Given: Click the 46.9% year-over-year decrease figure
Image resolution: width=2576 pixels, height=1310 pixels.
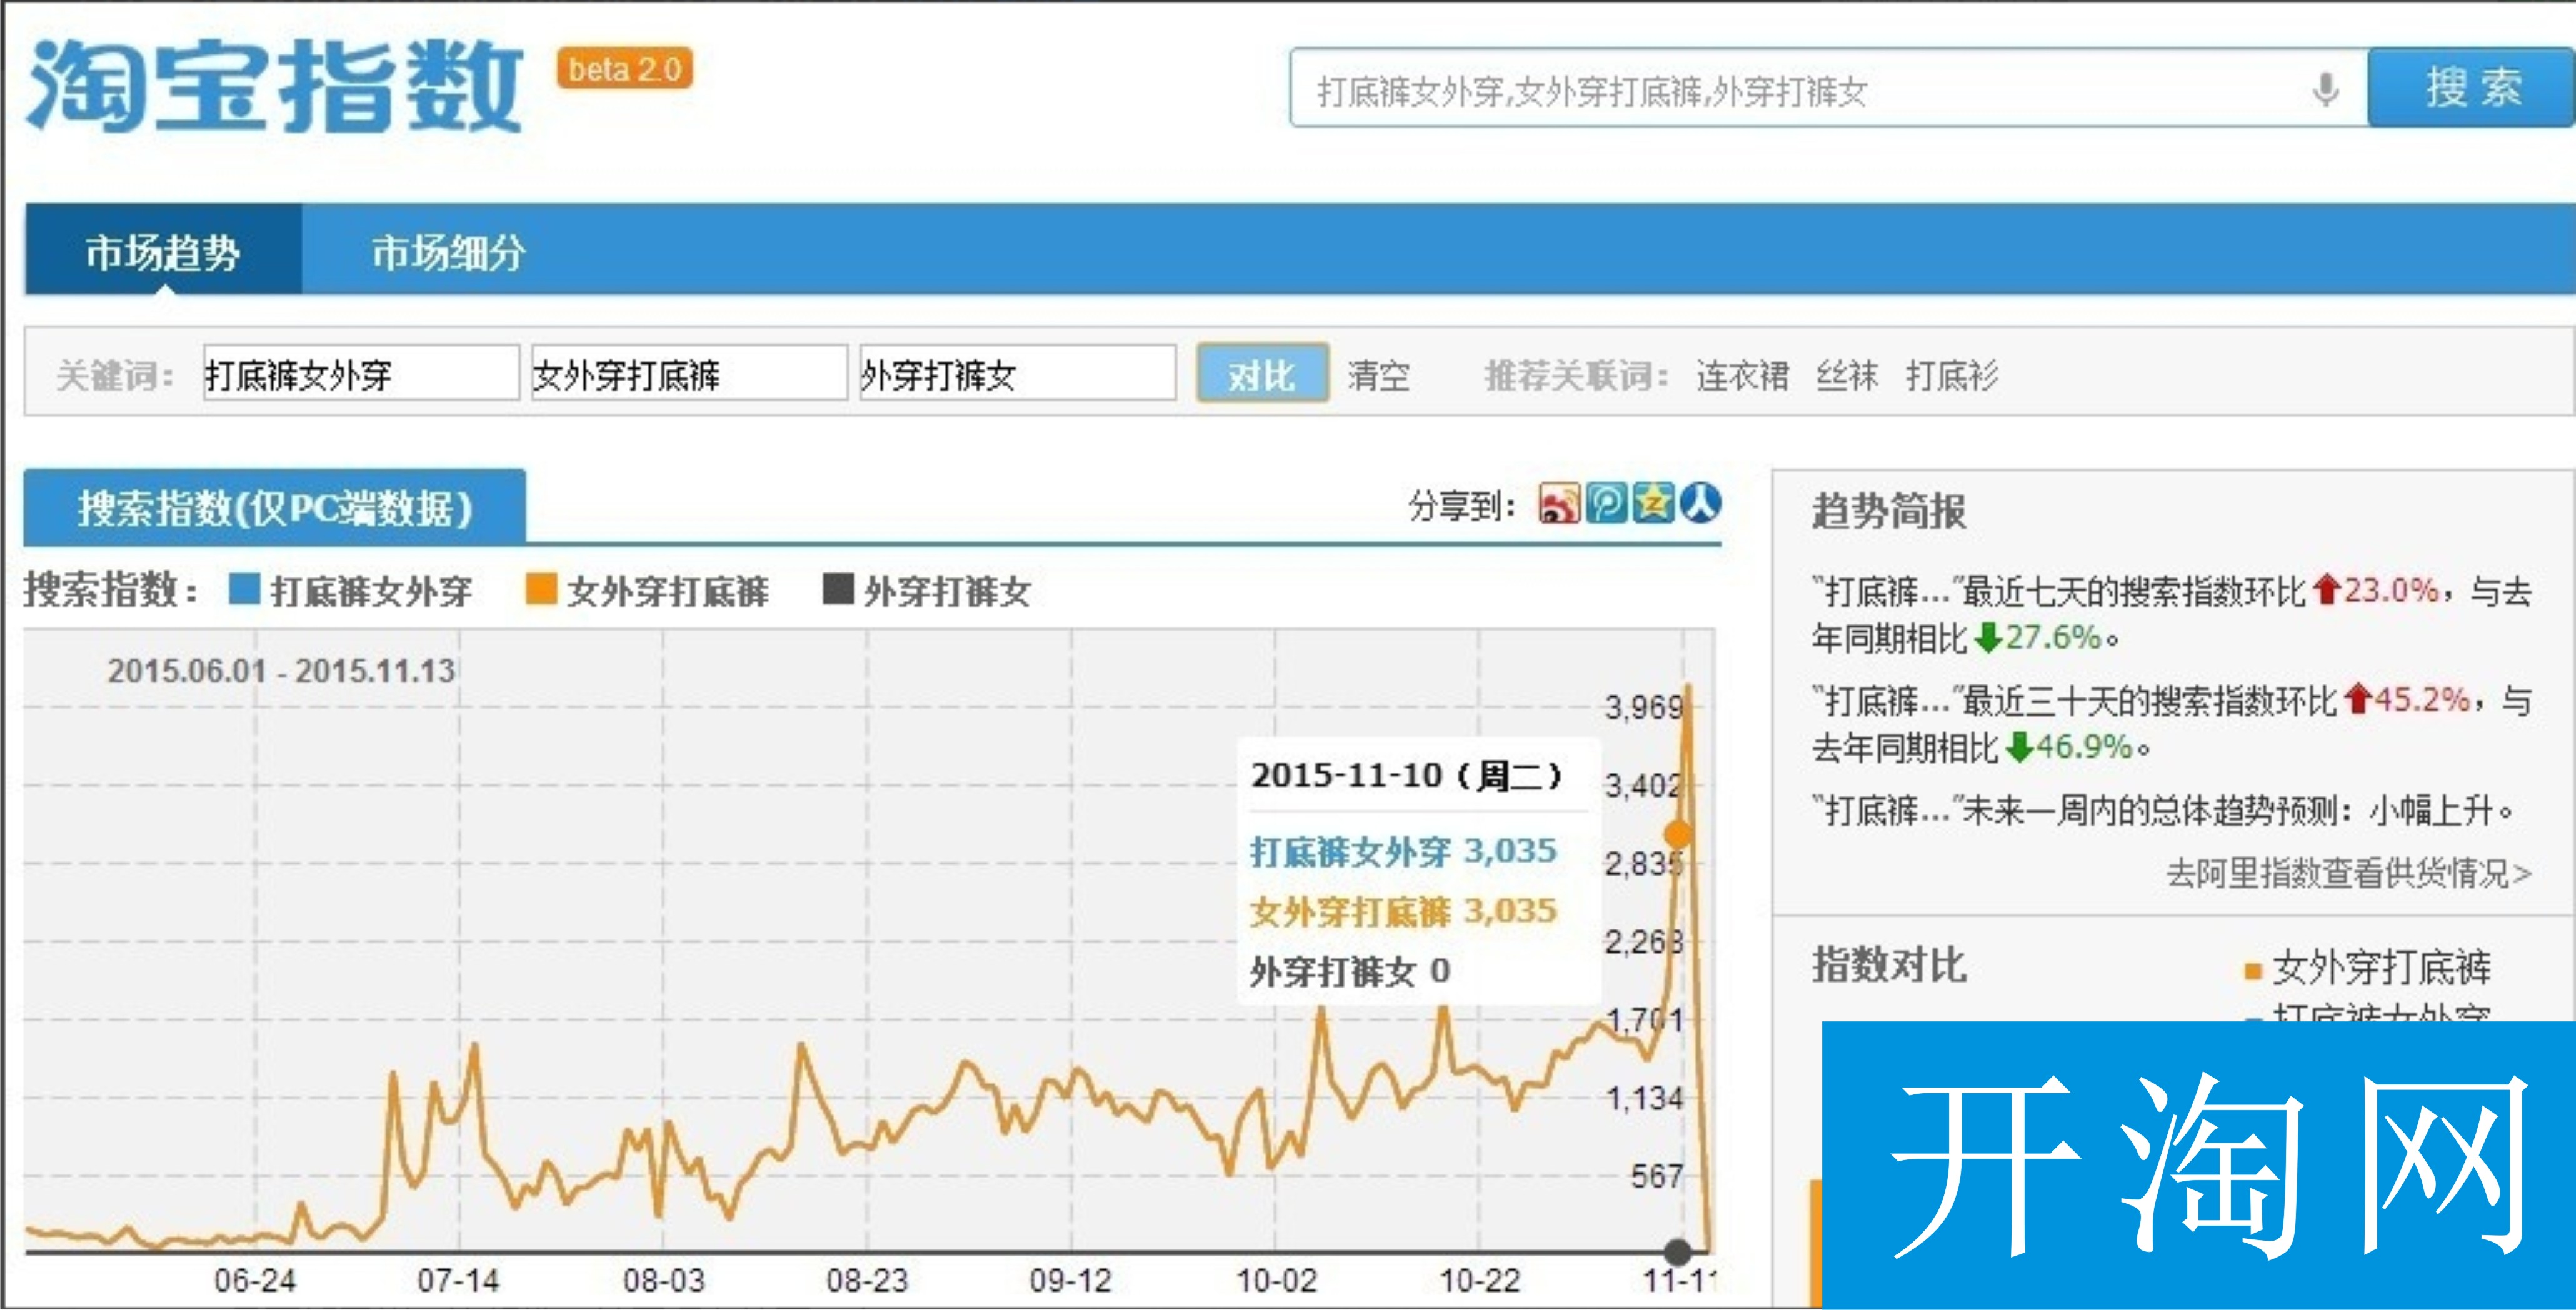Looking at the screenshot, I should pyautogui.click(x=2085, y=746).
